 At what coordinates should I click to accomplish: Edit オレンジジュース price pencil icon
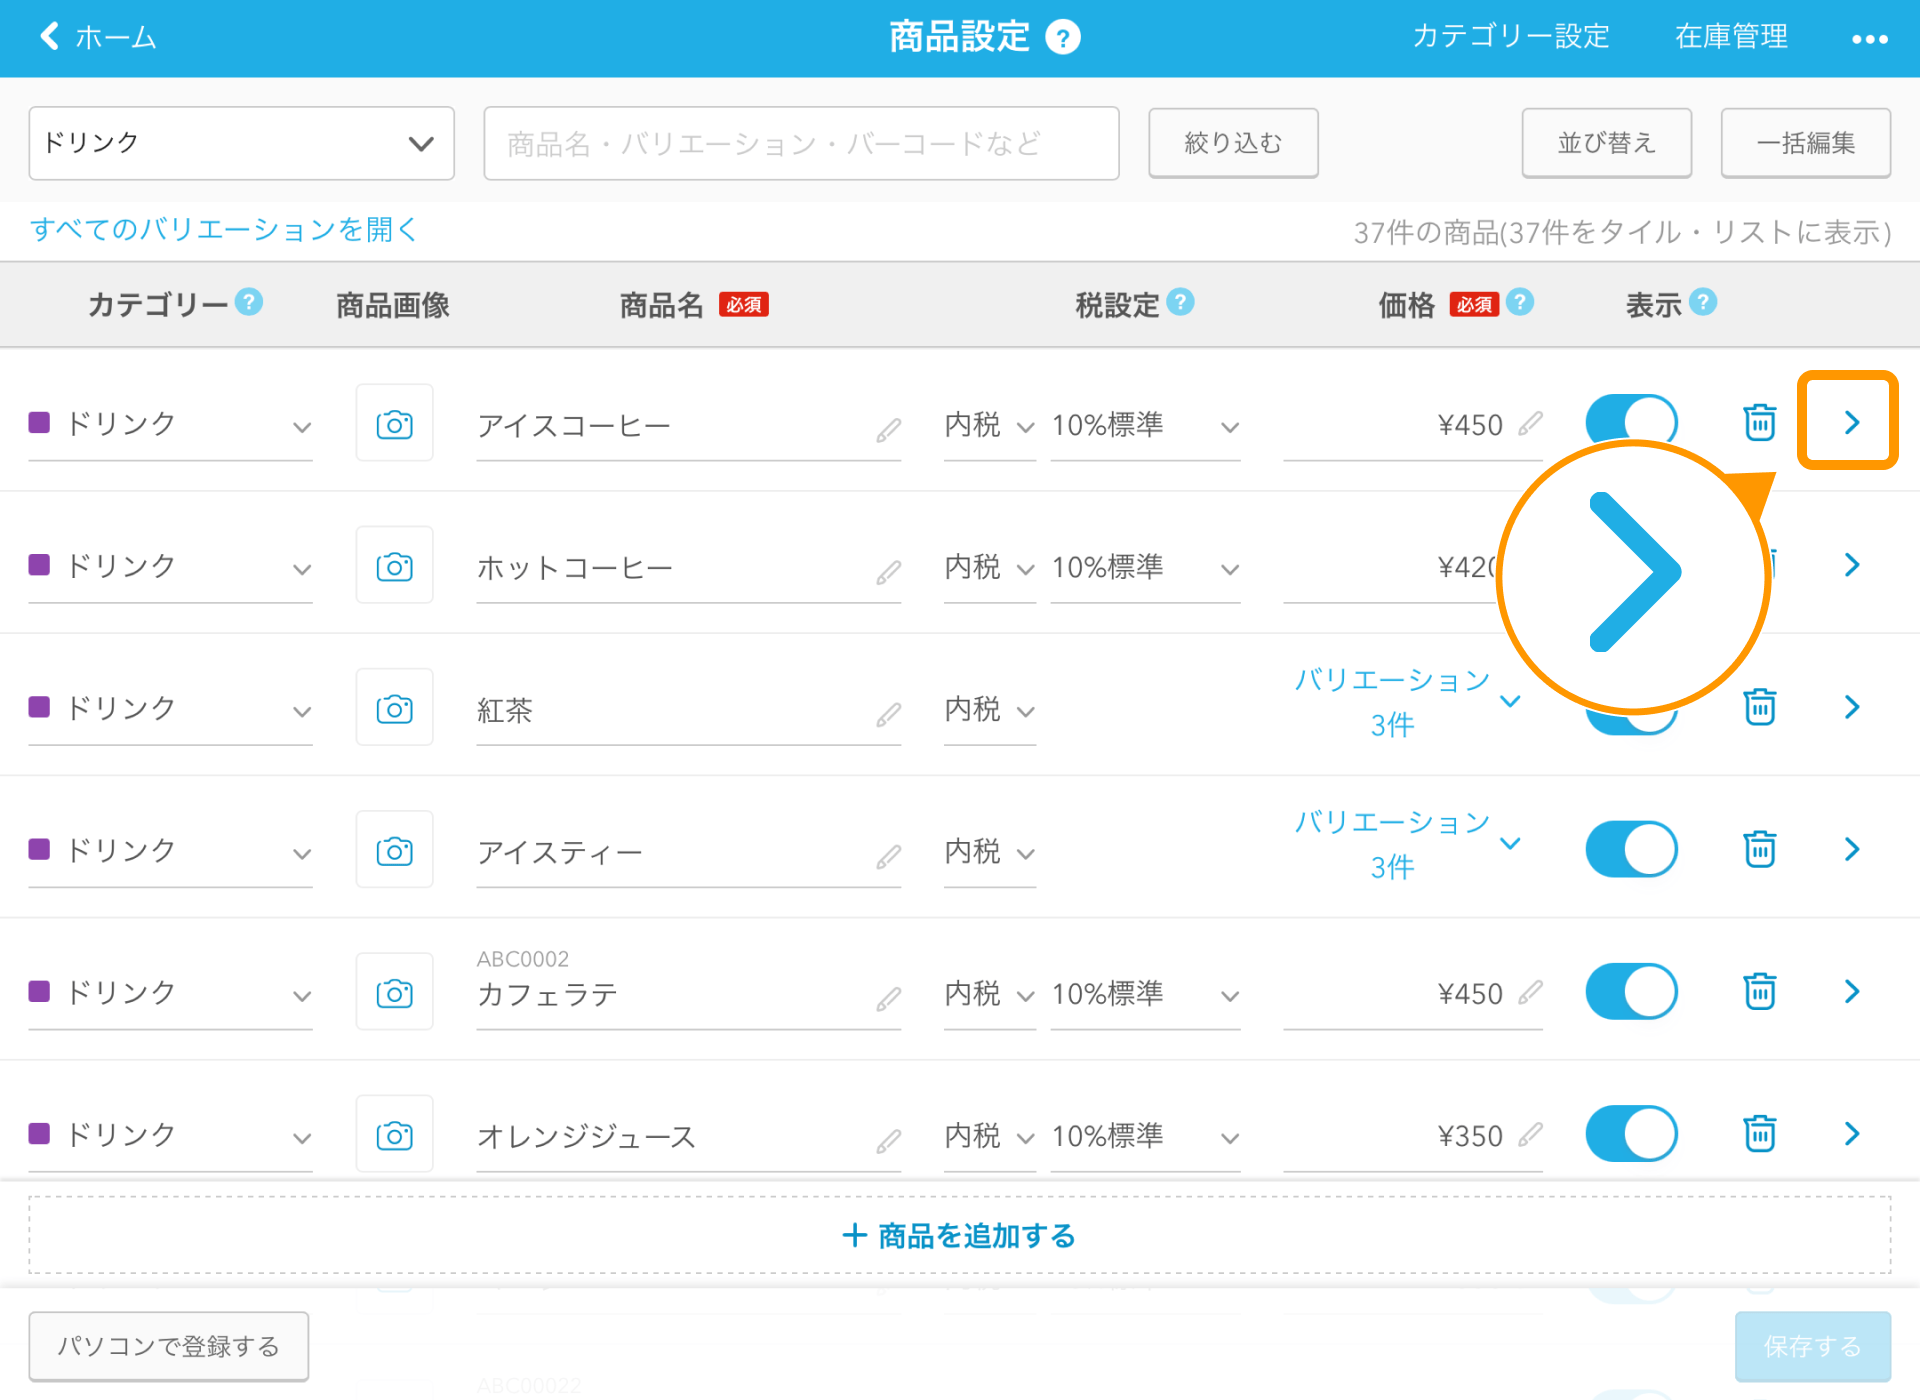1530,1134
